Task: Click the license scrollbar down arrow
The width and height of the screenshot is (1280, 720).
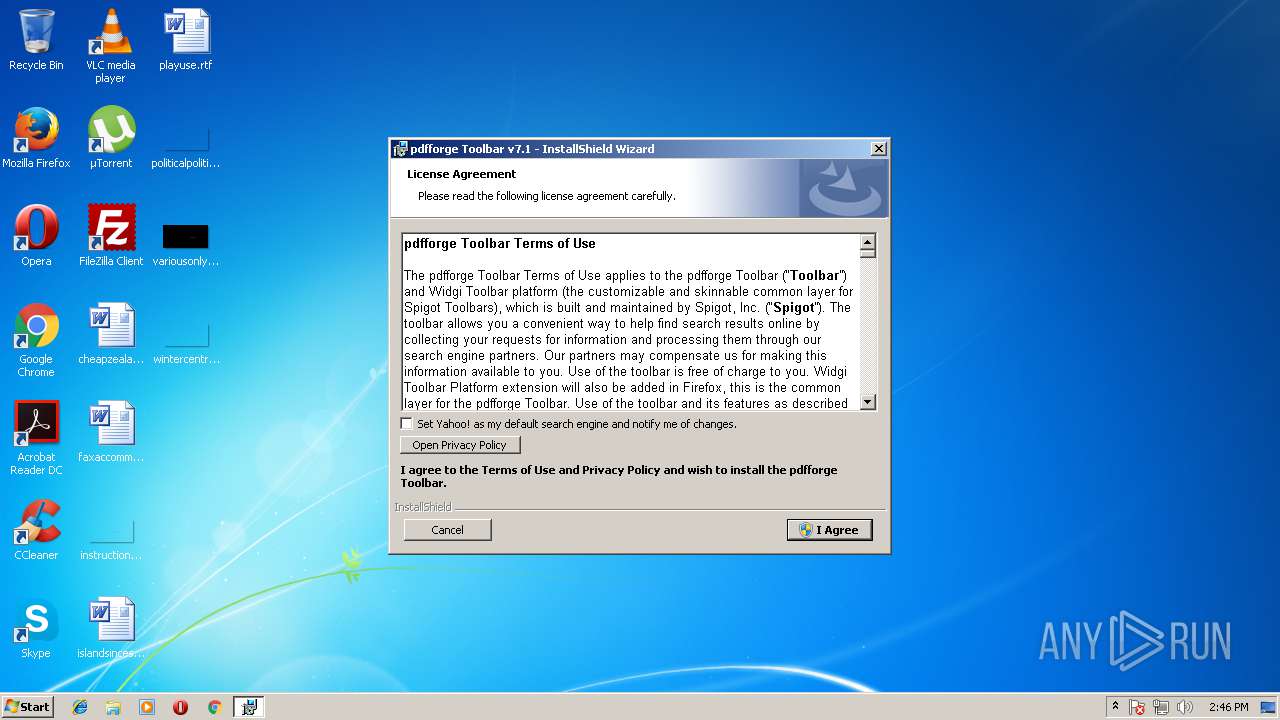Action: (x=867, y=402)
